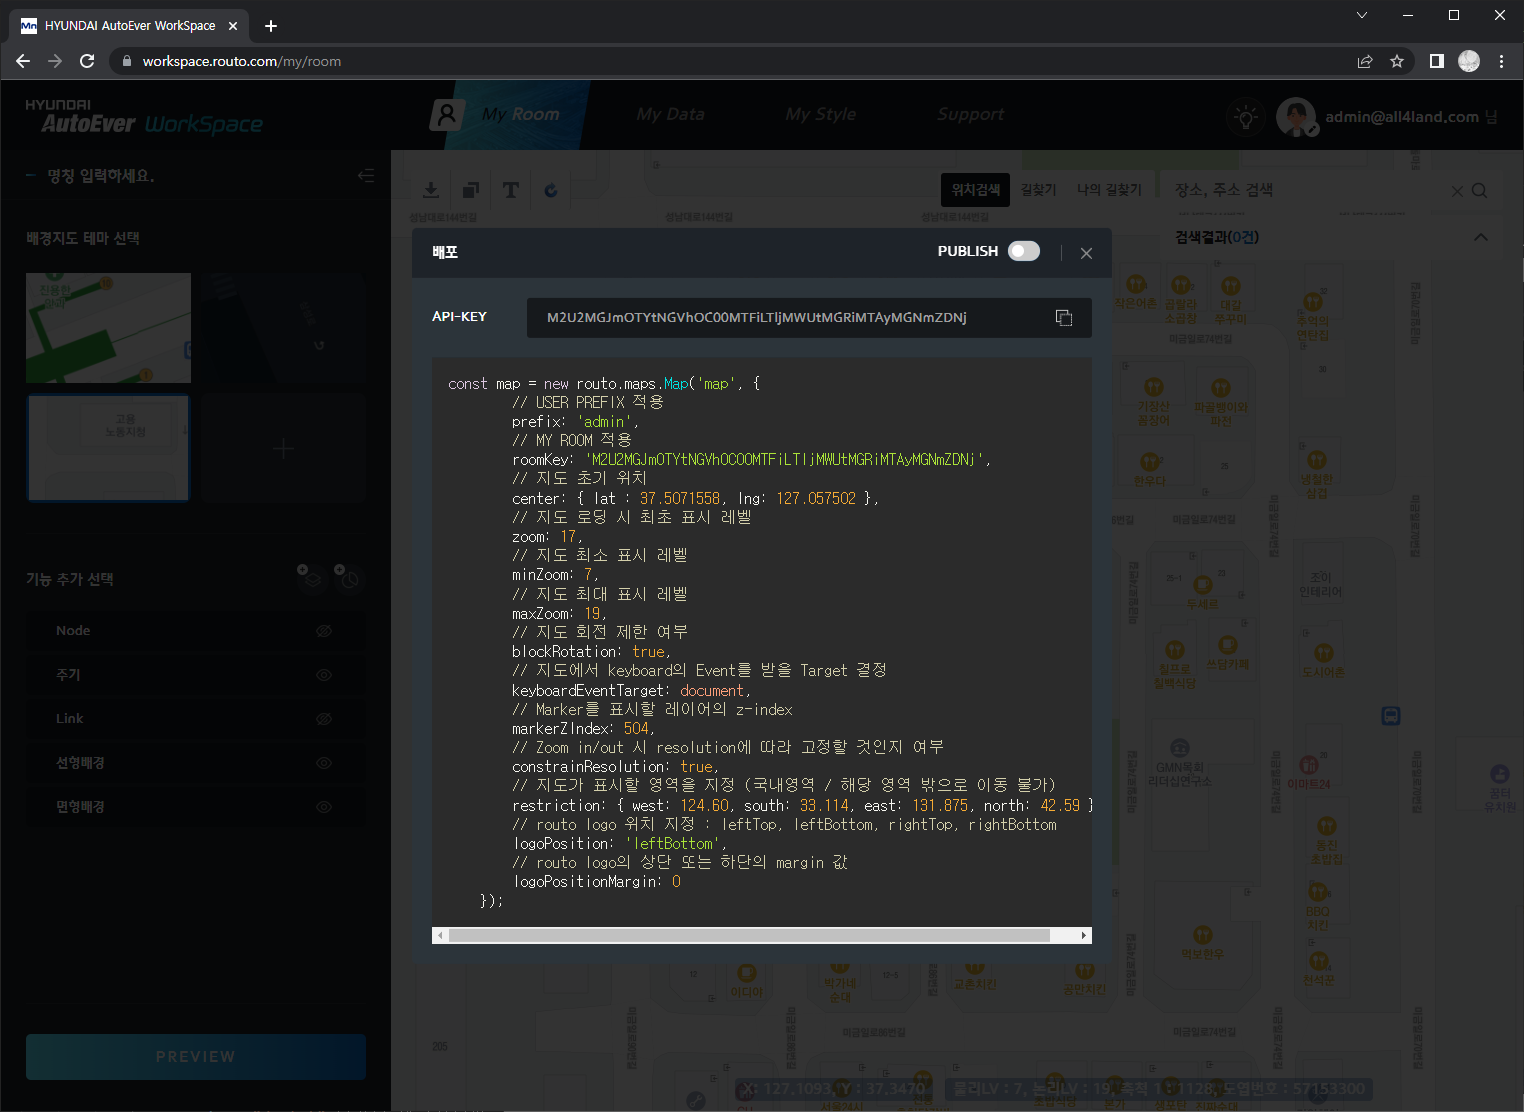Open the browser side panel icon
The height and width of the screenshot is (1112, 1524).
click(x=1437, y=61)
